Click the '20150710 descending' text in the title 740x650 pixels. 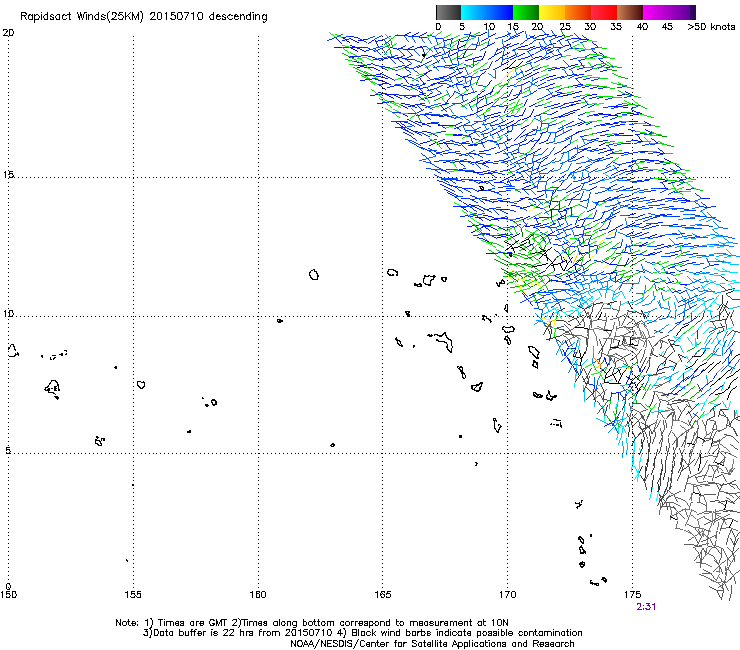(209, 17)
